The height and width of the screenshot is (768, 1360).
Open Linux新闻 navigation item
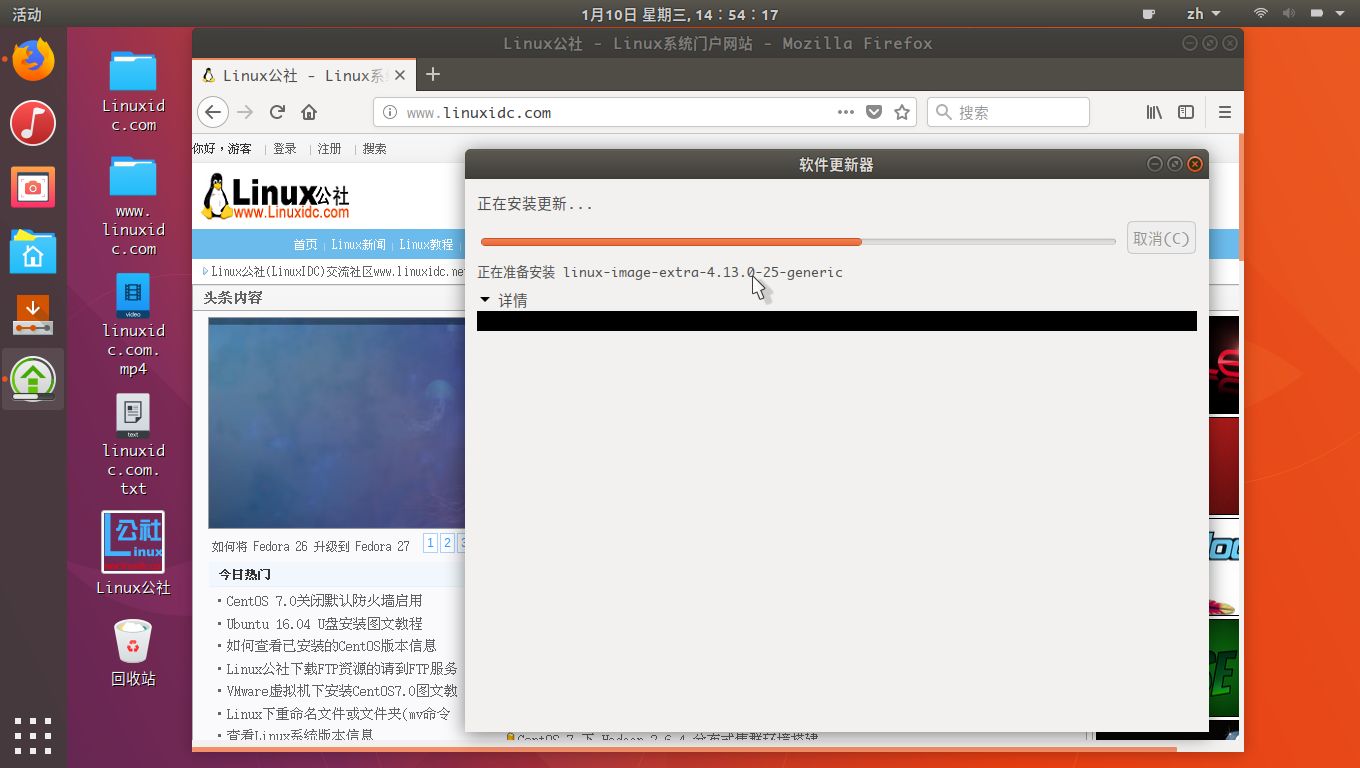click(358, 244)
